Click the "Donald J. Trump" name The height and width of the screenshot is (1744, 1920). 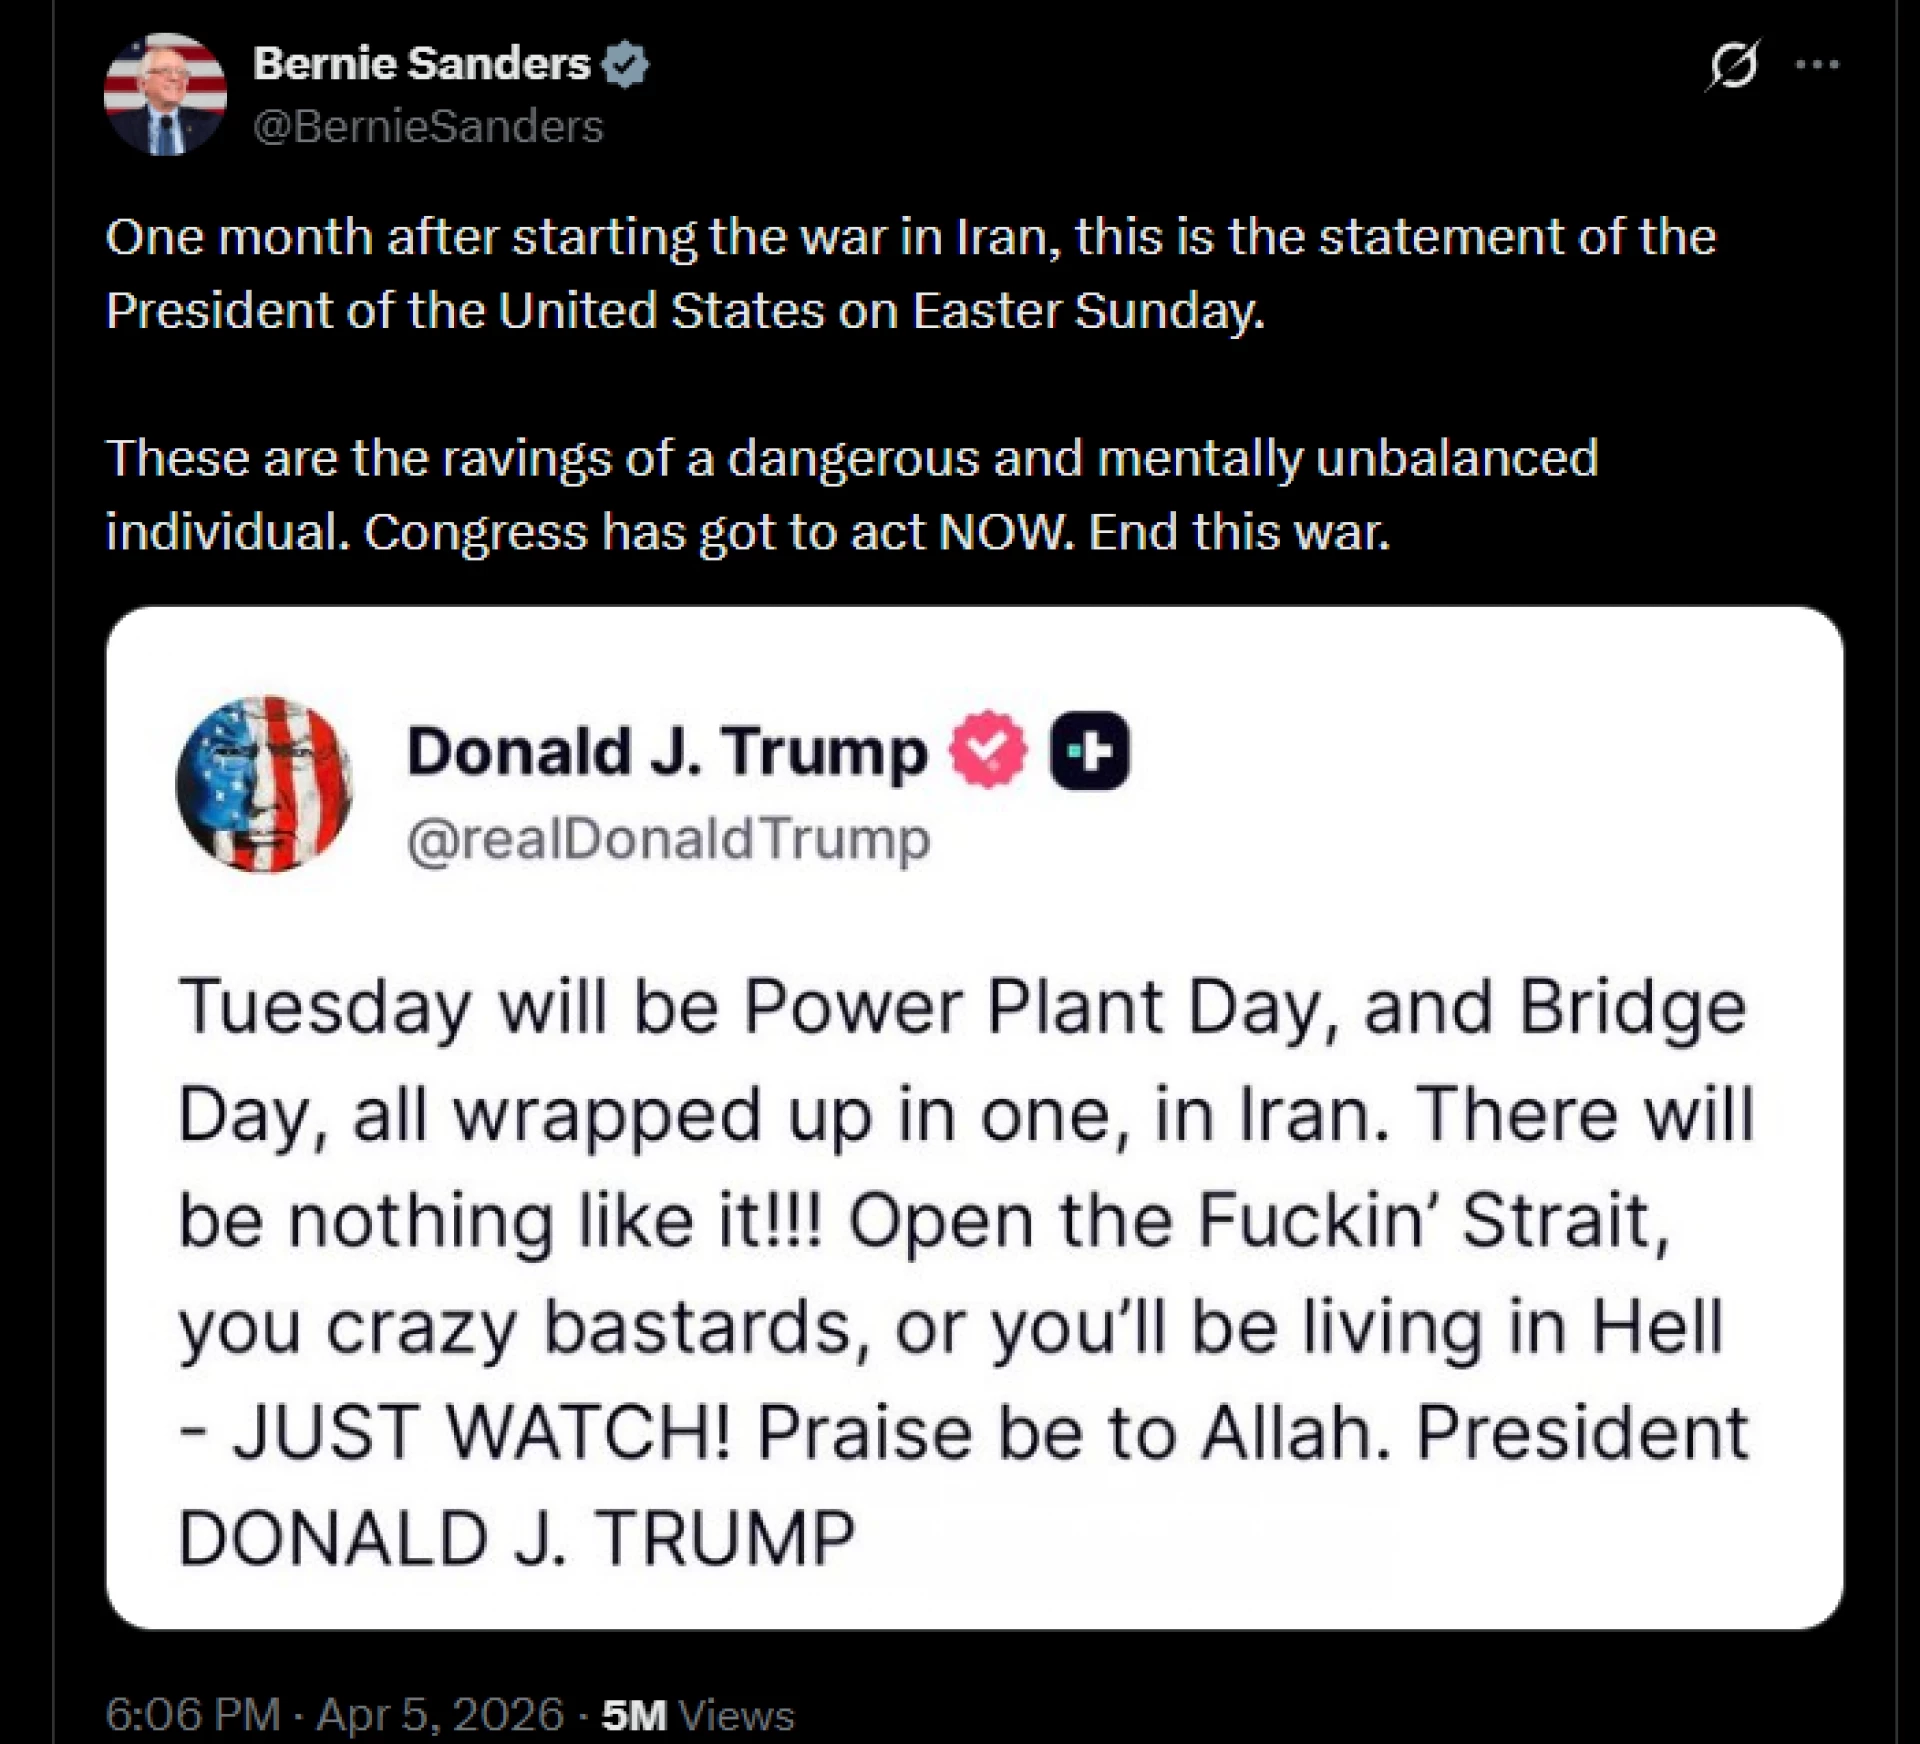pyautogui.click(x=667, y=751)
